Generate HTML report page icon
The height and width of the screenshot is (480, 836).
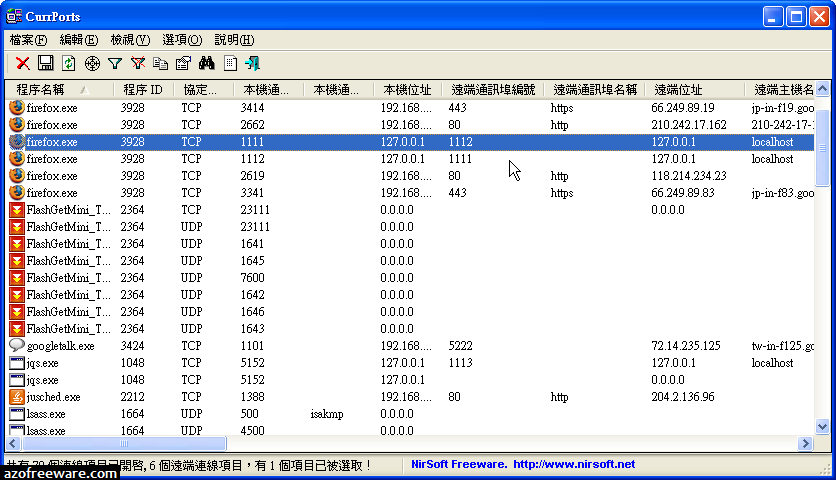(230, 63)
